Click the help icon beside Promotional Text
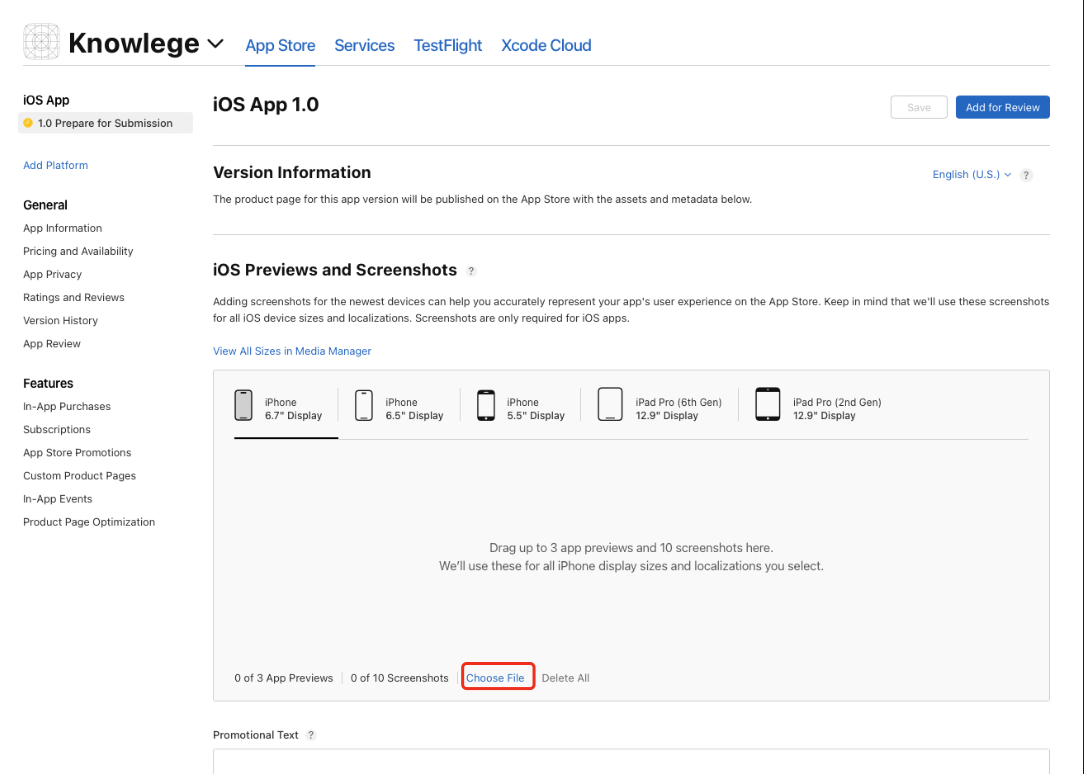This screenshot has height=774, width=1084. (311, 735)
